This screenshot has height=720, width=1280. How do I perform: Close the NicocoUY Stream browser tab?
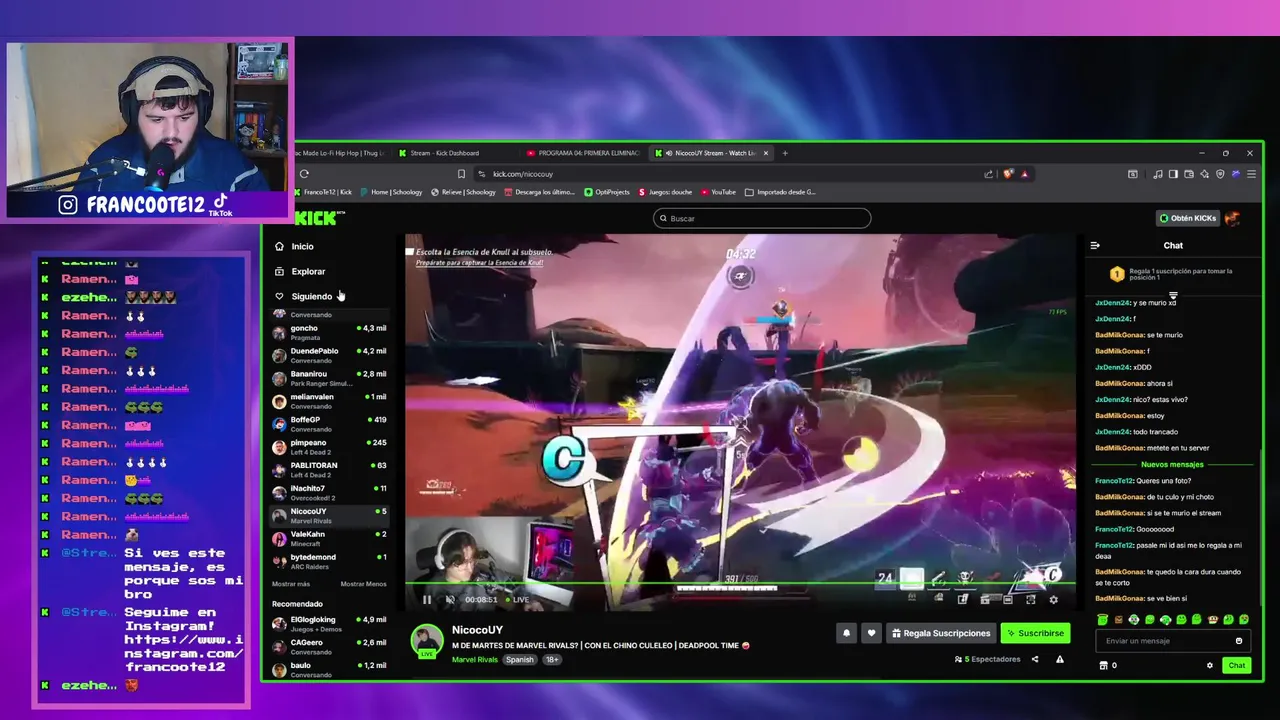pyautogui.click(x=766, y=153)
